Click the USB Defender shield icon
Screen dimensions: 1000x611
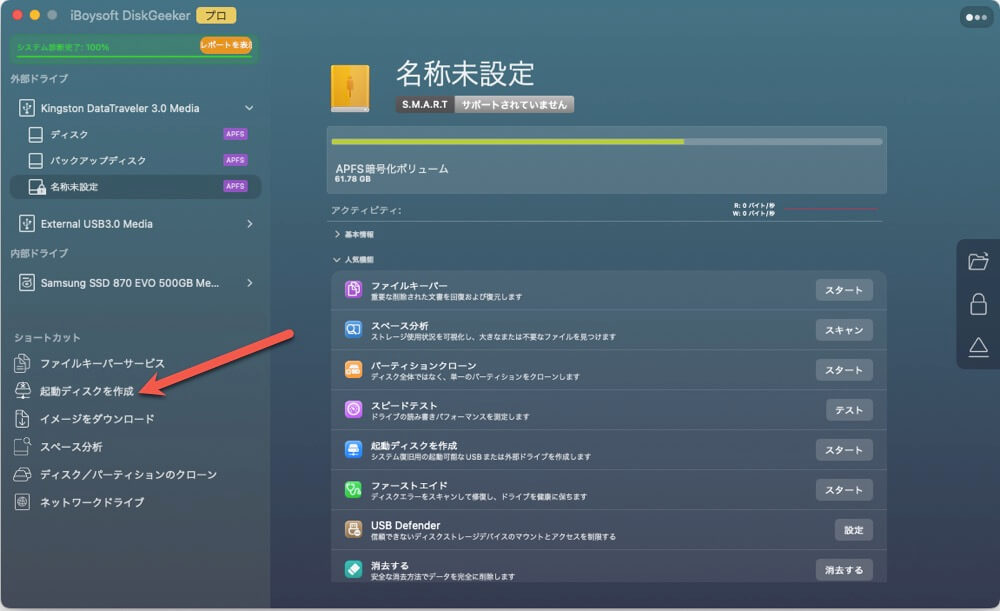click(352, 530)
